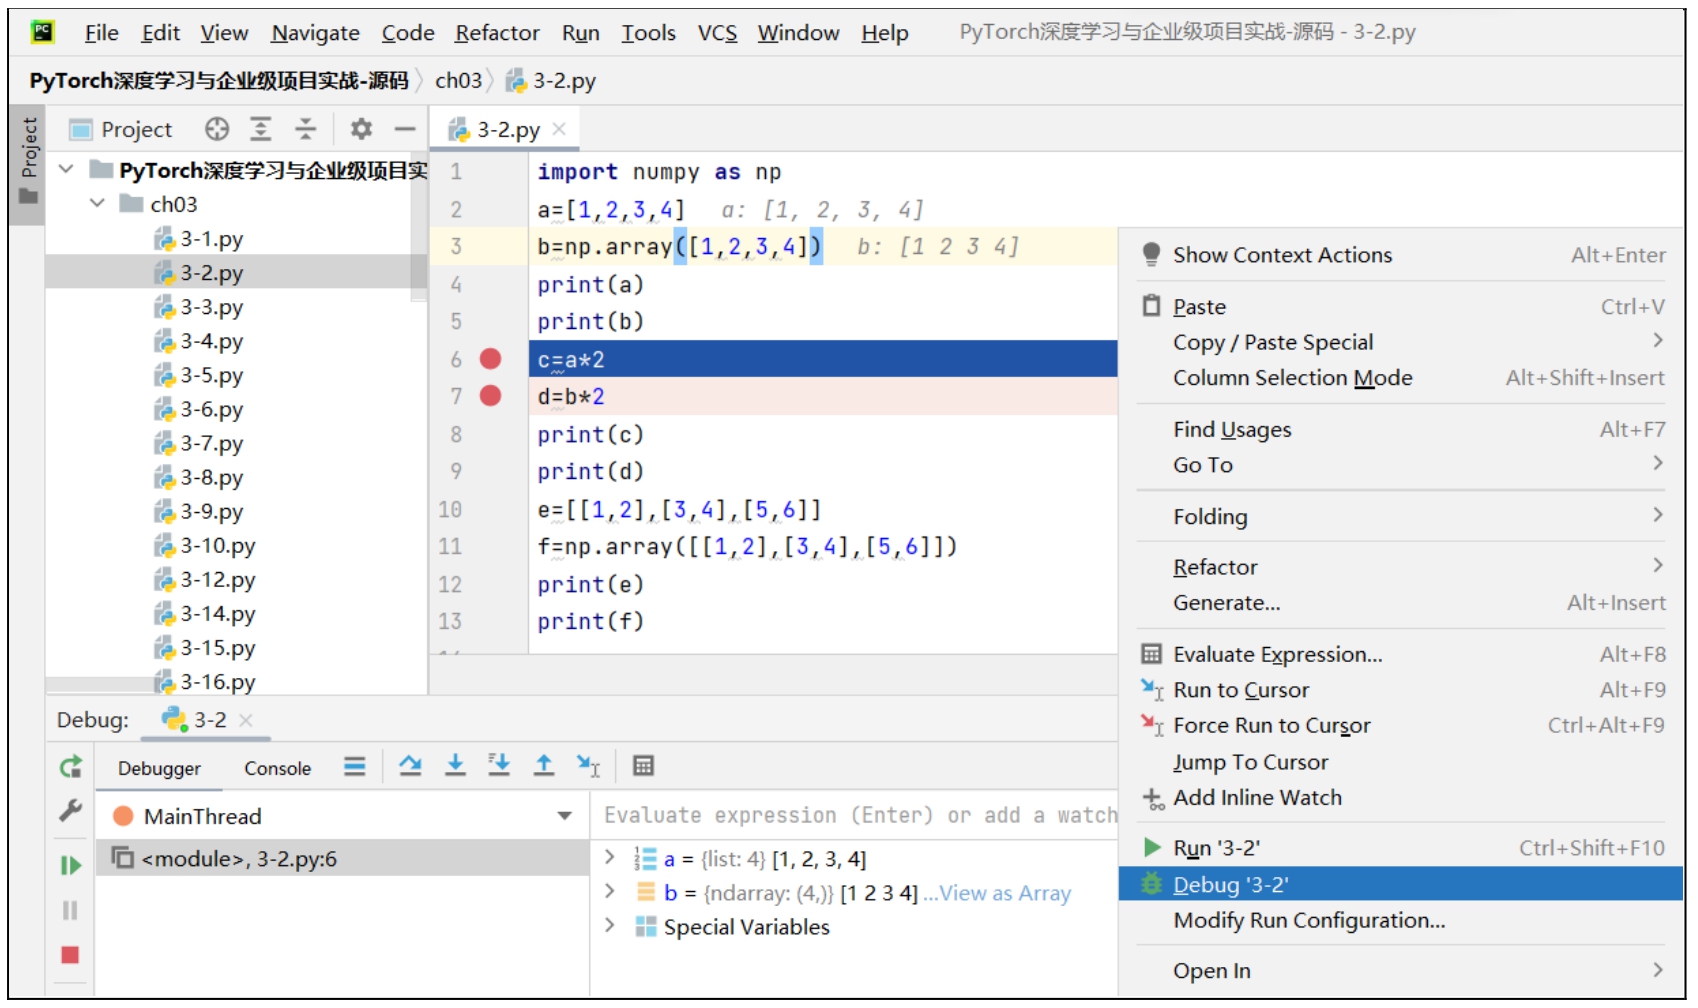Open the MainThread dropdown
Image resolution: width=1698 pixels, height=1008 pixels.
point(564,816)
